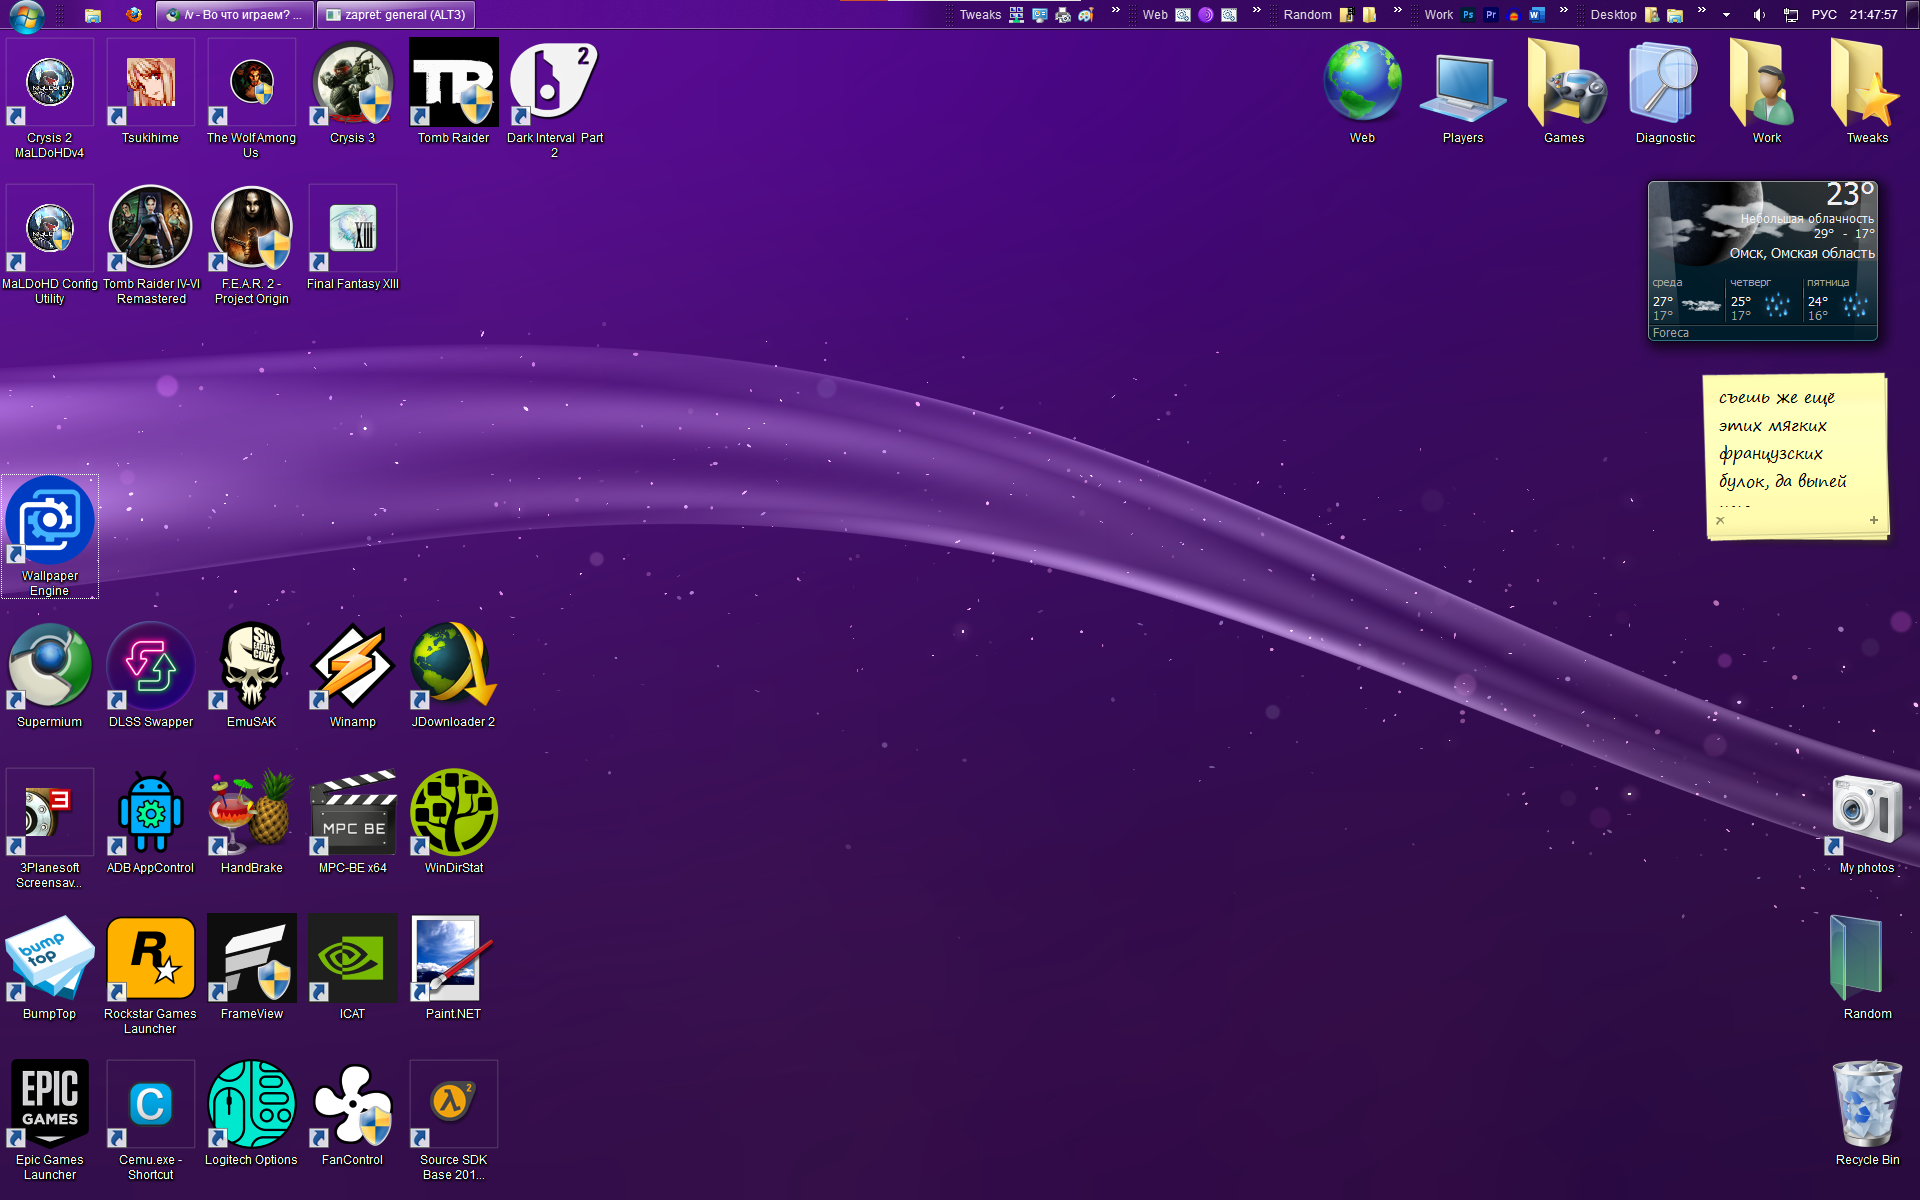Image resolution: width=1920 pixels, height=1200 pixels.
Task: Open the Winamp desktop shortcut
Action: 352,667
